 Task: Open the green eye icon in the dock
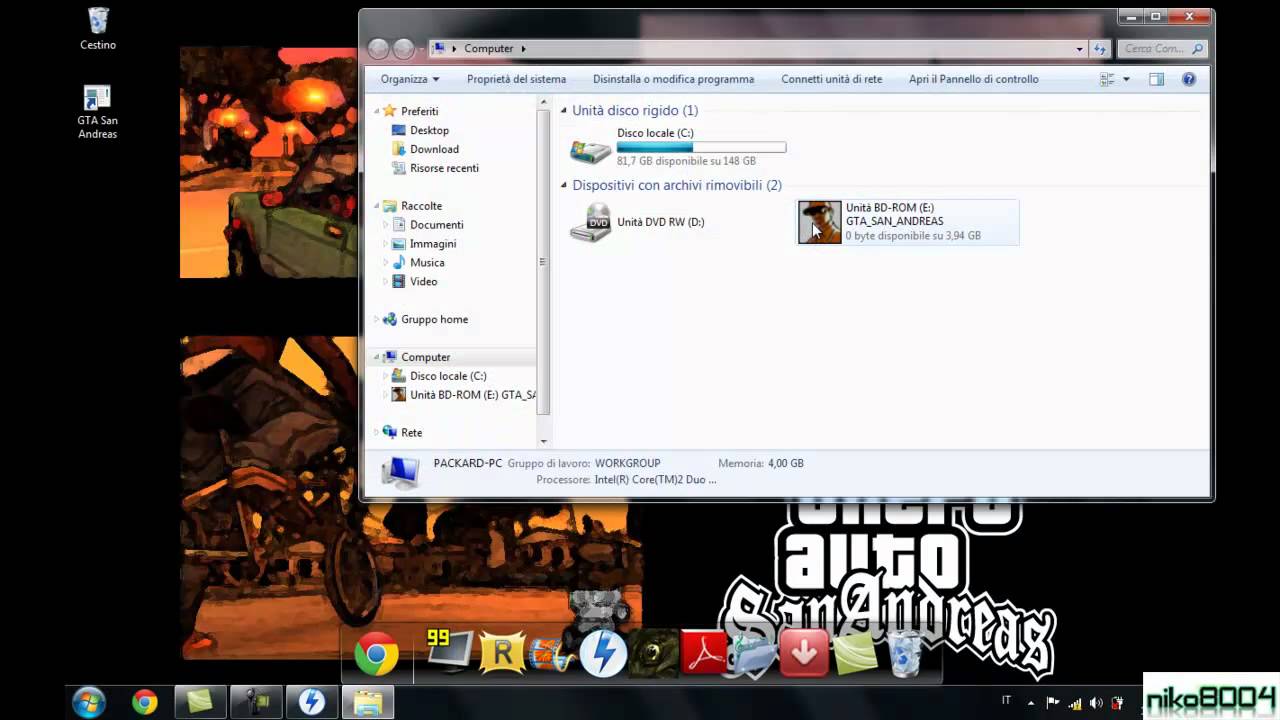pyautogui.click(x=653, y=655)
